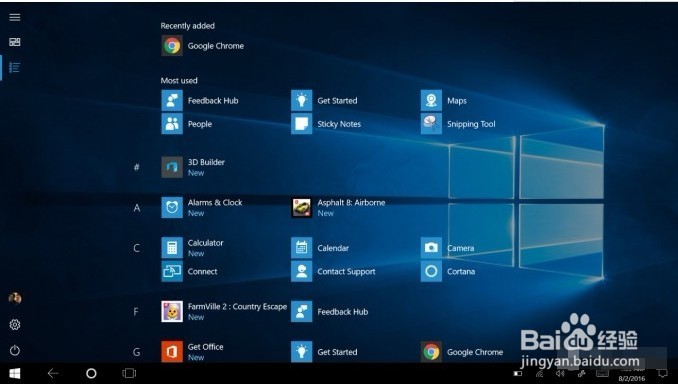Click the Cortana circle on the taskbar
This screenshot has width=678, height=385.
pyautogui.click(x=91, y=373)
